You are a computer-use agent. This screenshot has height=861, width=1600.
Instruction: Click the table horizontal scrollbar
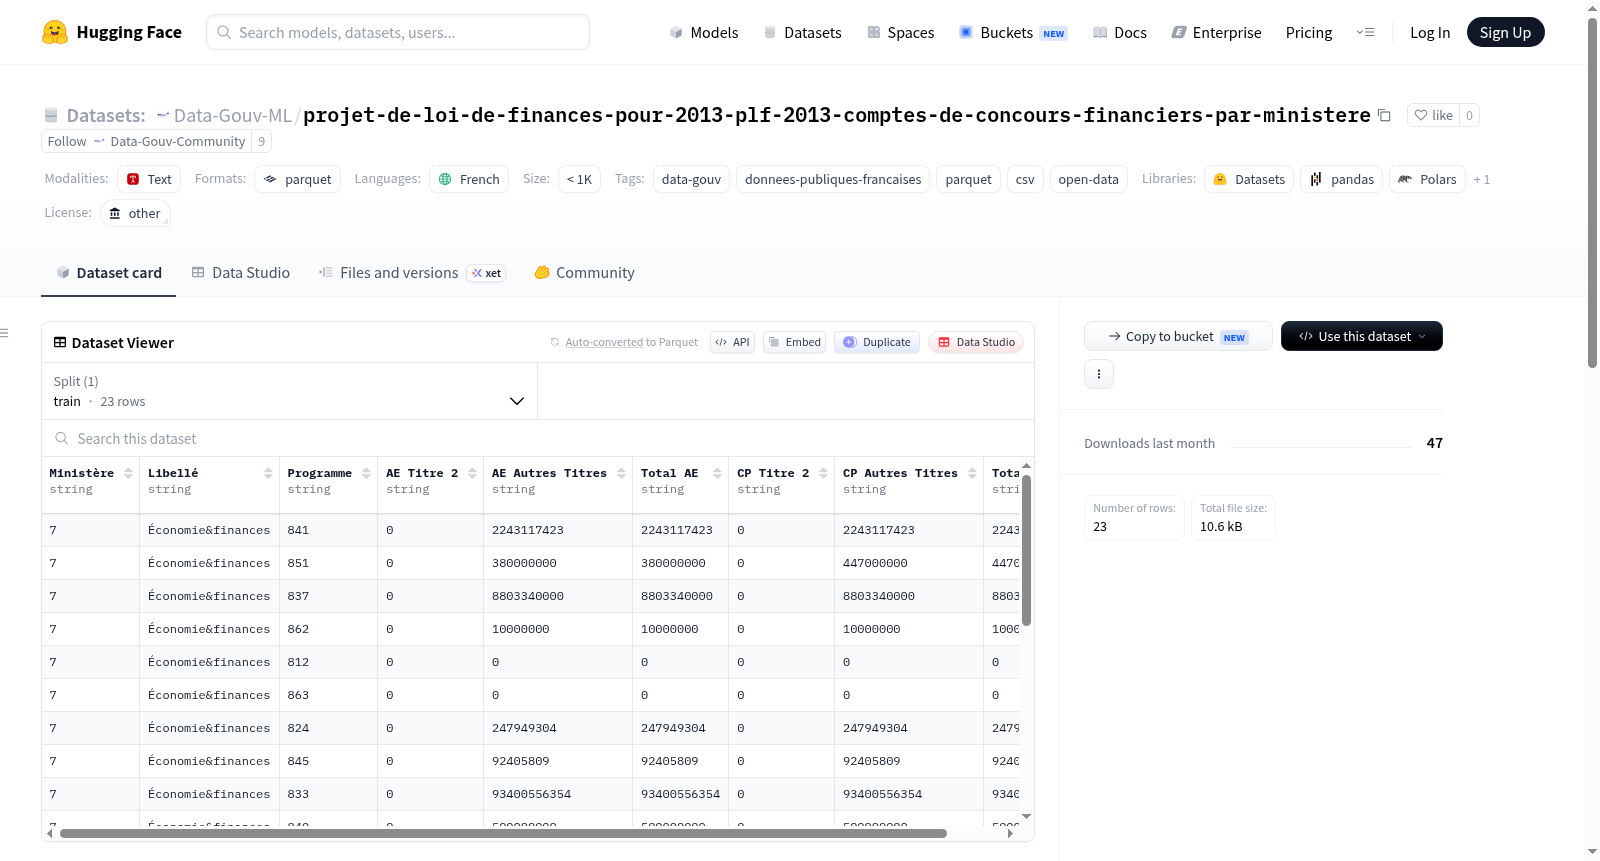pyautogui.click(x=503, y=833)
